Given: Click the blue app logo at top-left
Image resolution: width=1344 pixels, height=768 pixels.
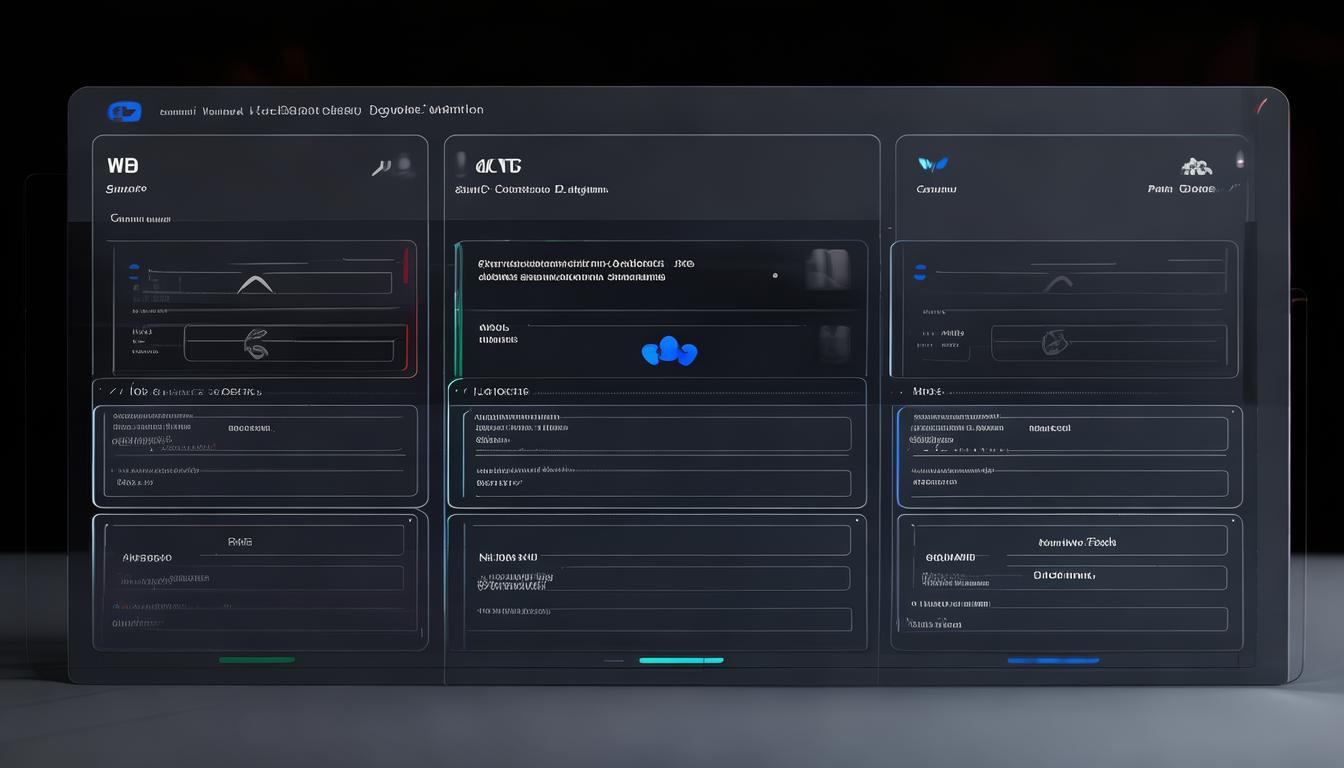Looking at the screenshot, I should (x=124, y=112).
